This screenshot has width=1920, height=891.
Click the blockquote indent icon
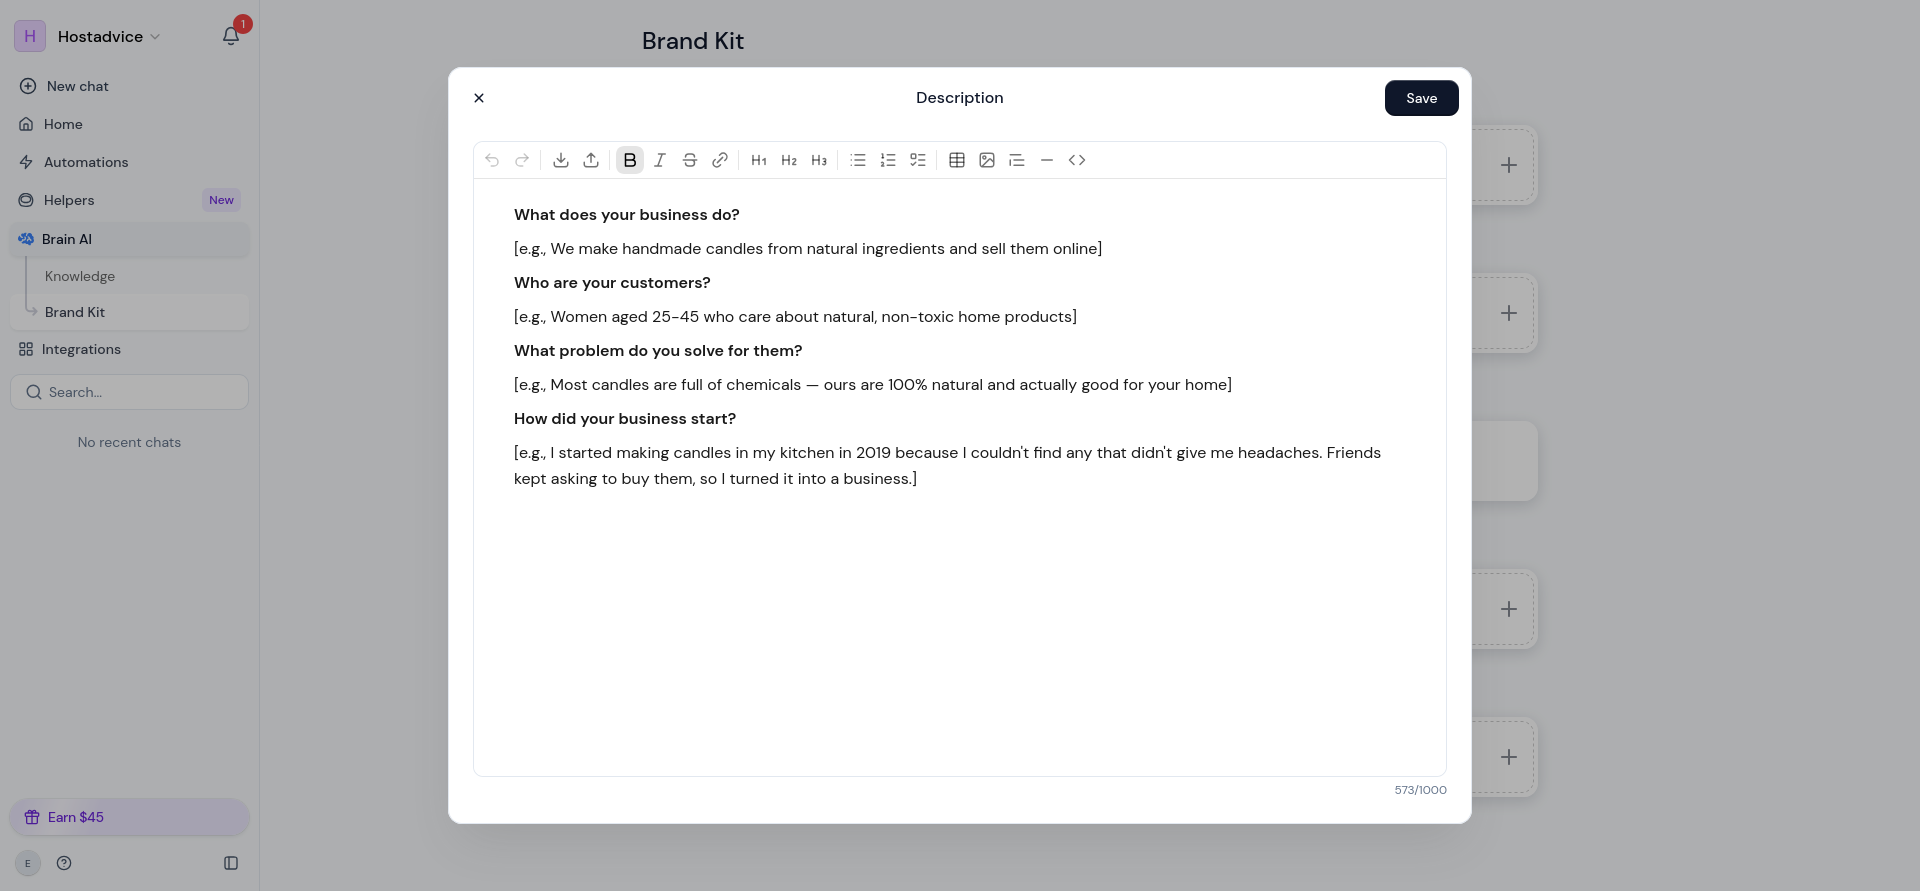coord(1017,160)
